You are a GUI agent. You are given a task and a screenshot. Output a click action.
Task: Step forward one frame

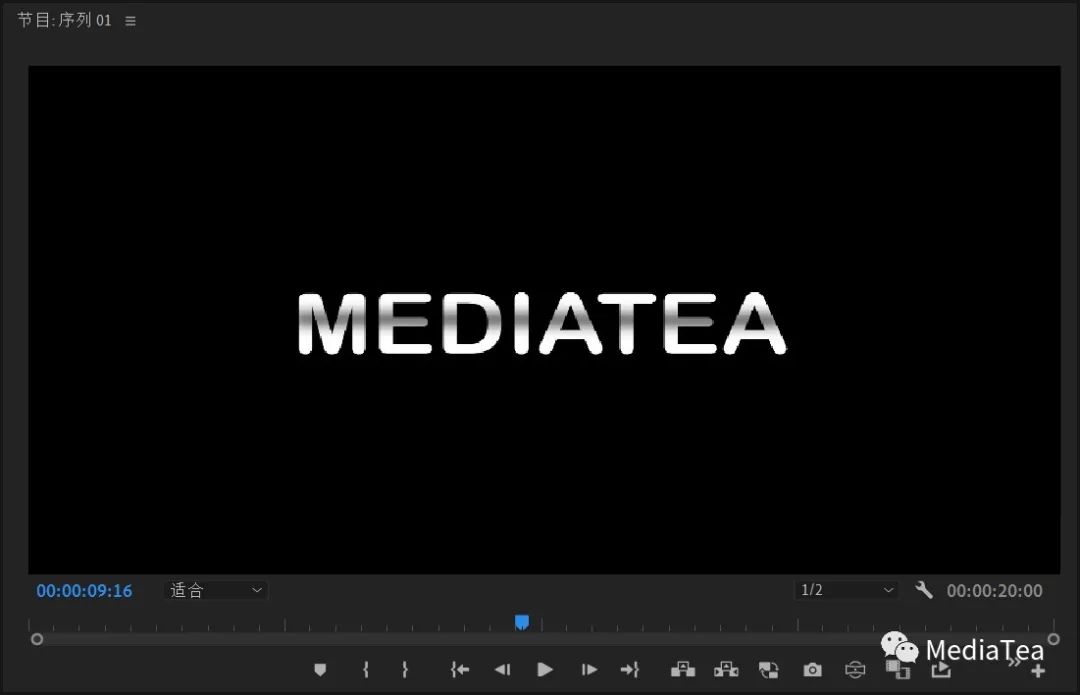(x=589, y=670)
